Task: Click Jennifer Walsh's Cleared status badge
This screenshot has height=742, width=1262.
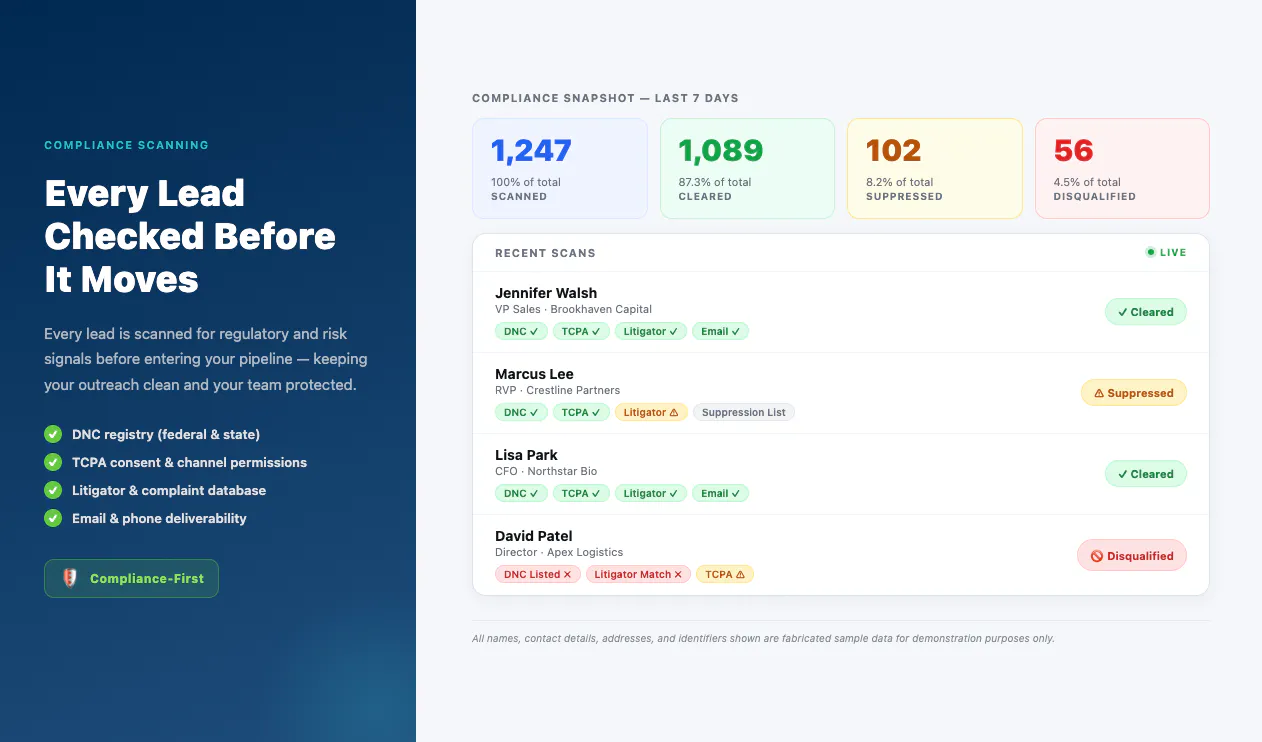Action: coord(1146,312)
